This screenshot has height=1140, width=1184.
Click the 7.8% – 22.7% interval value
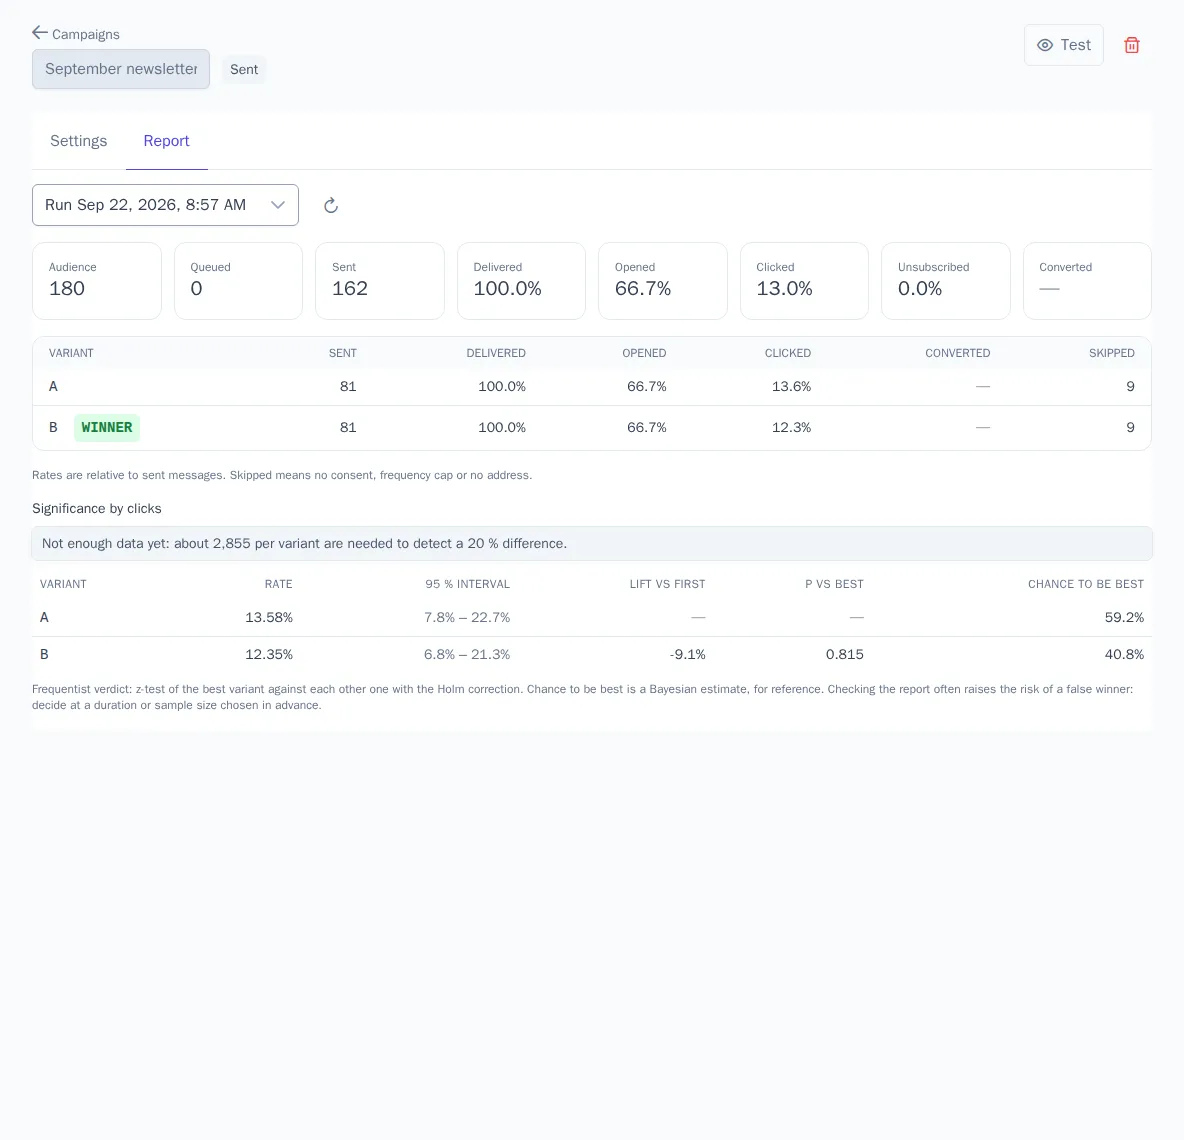point(467,618)
